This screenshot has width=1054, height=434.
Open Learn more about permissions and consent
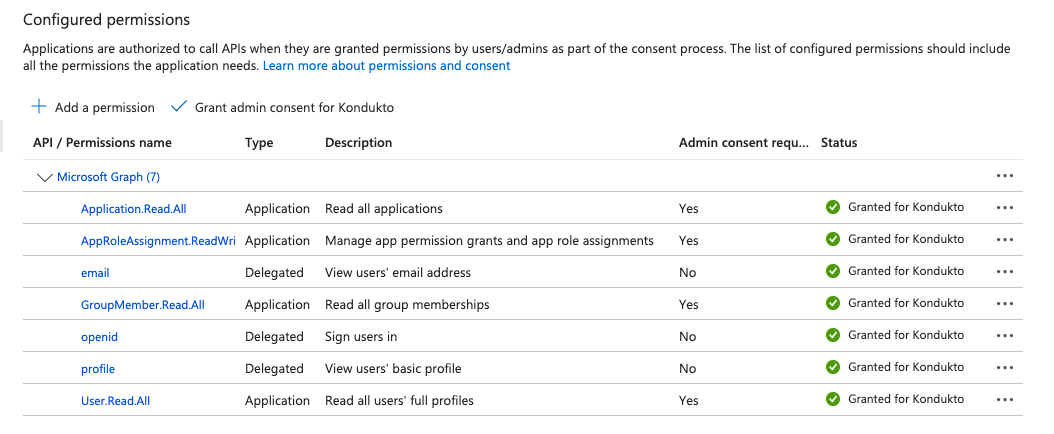click(386, 66)
